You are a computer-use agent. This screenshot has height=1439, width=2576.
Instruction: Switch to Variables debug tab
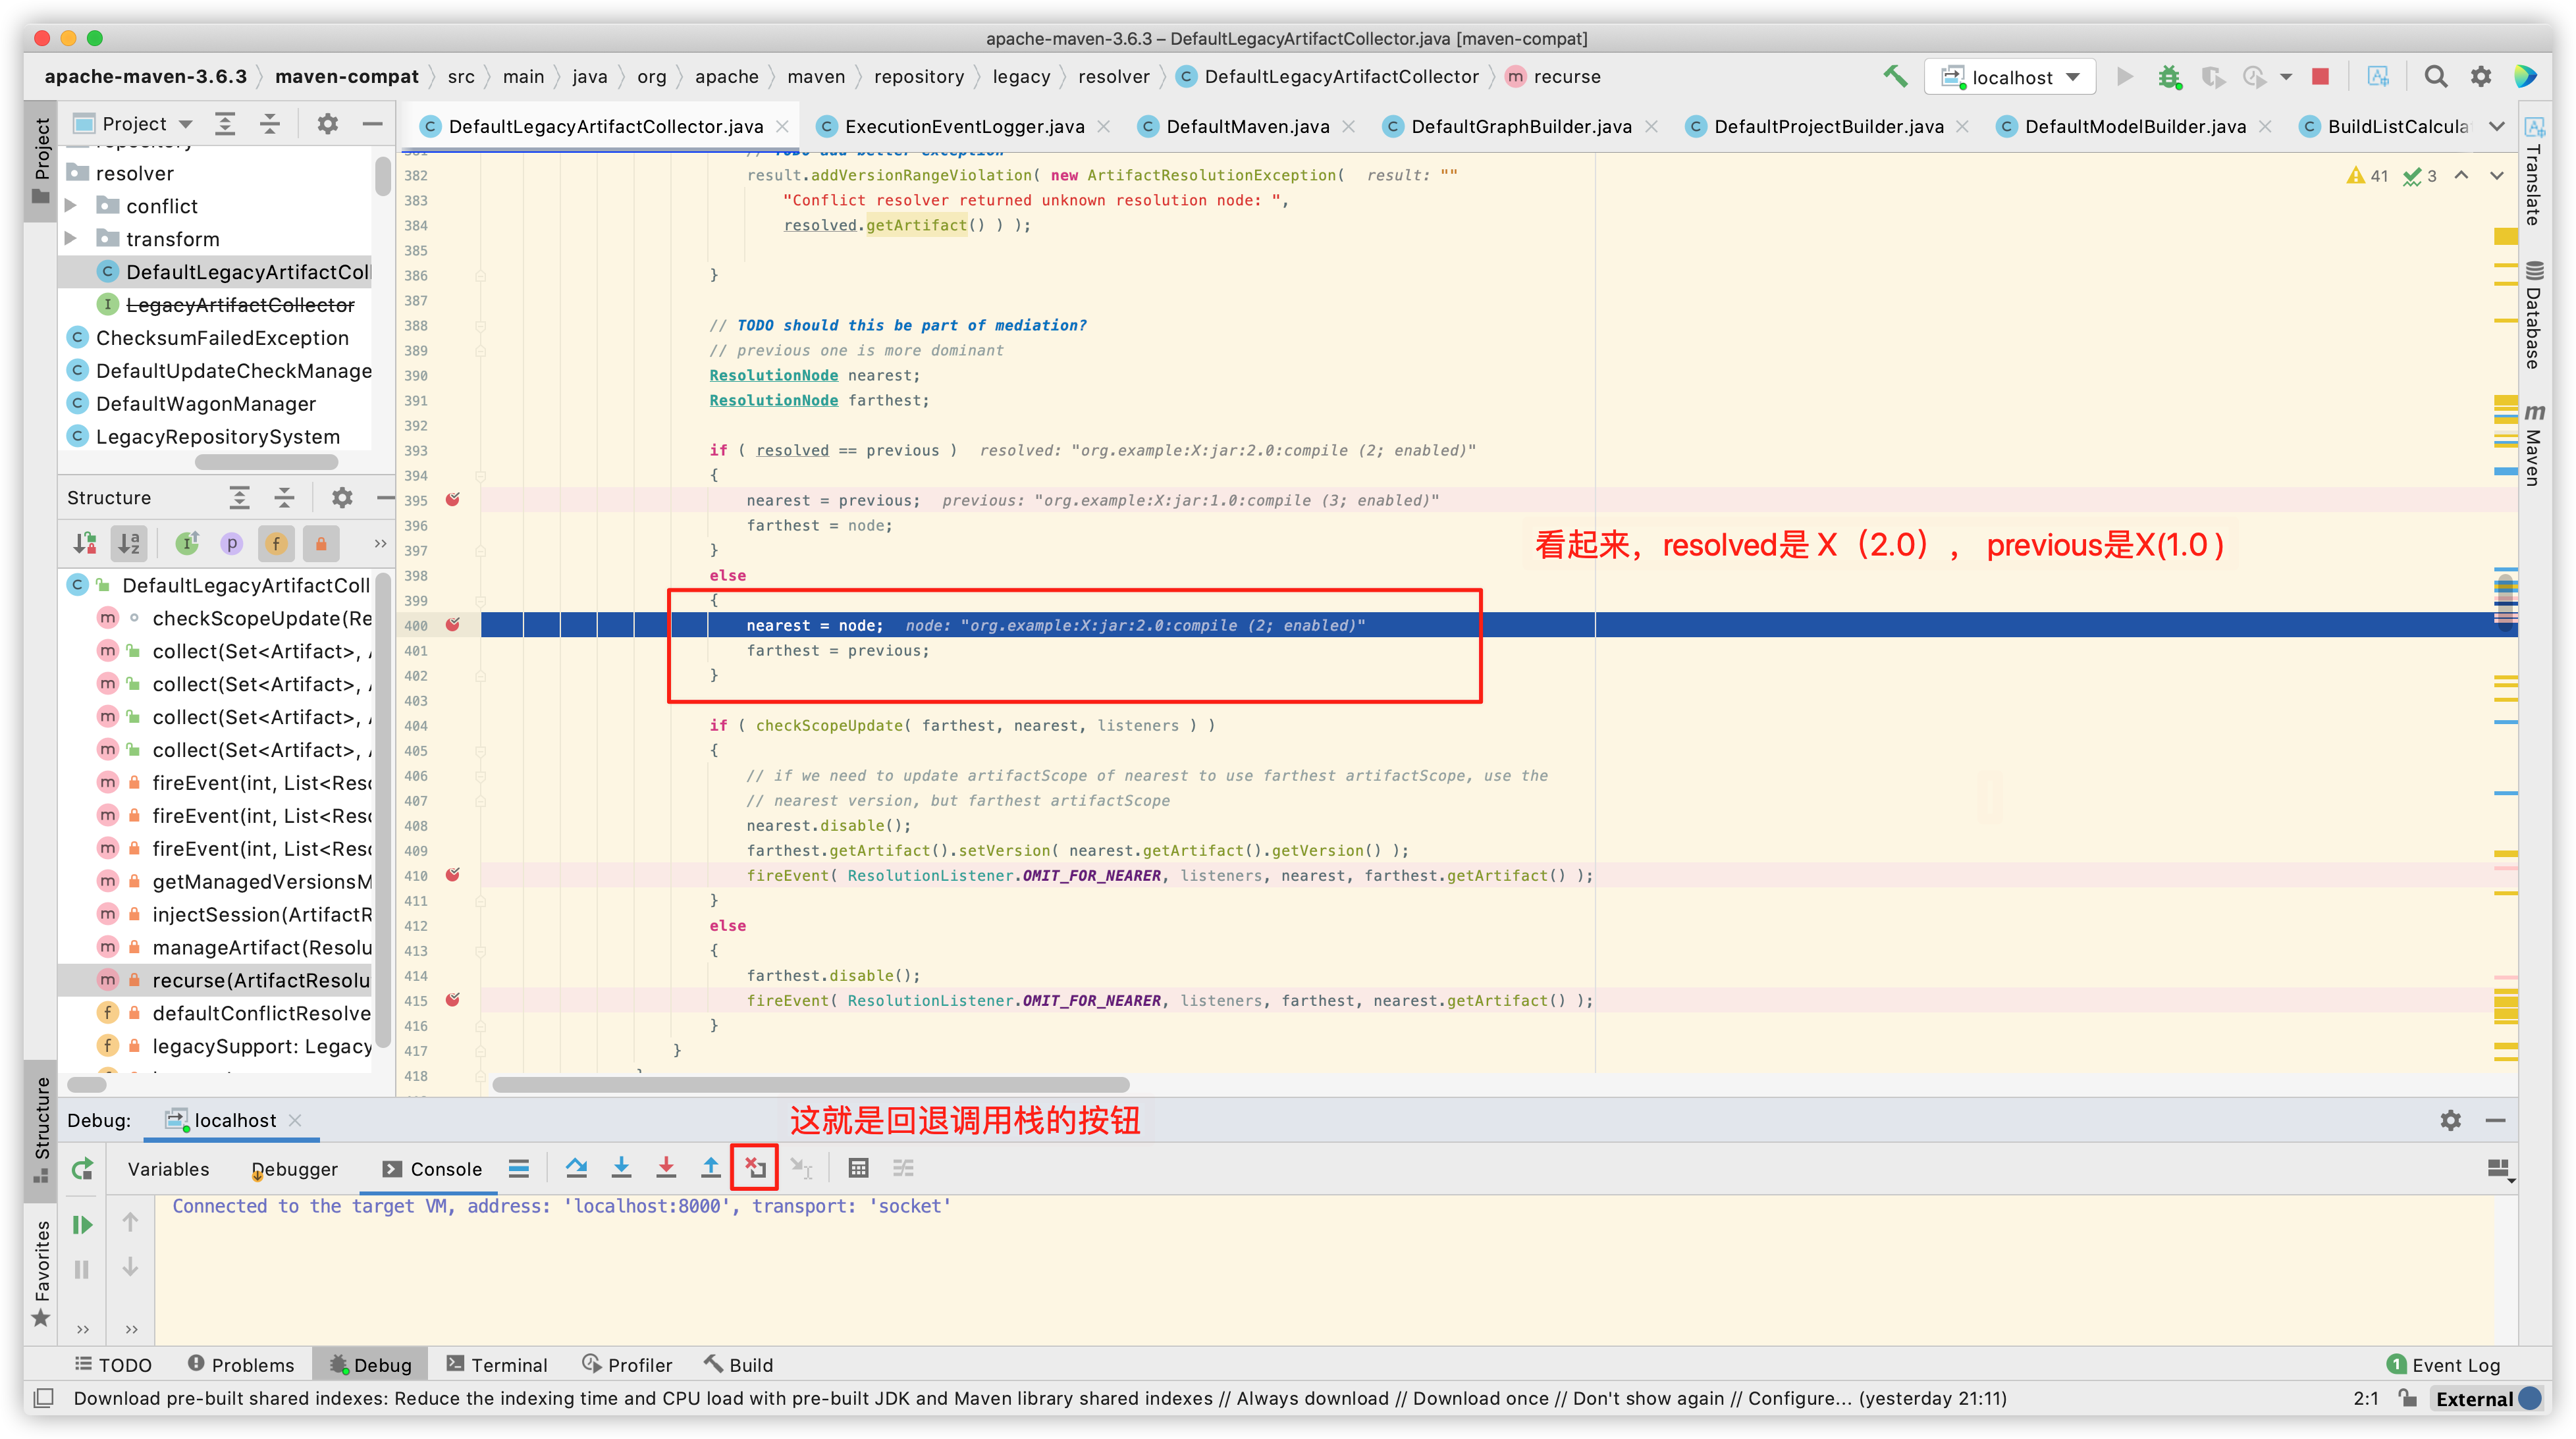168,1168
